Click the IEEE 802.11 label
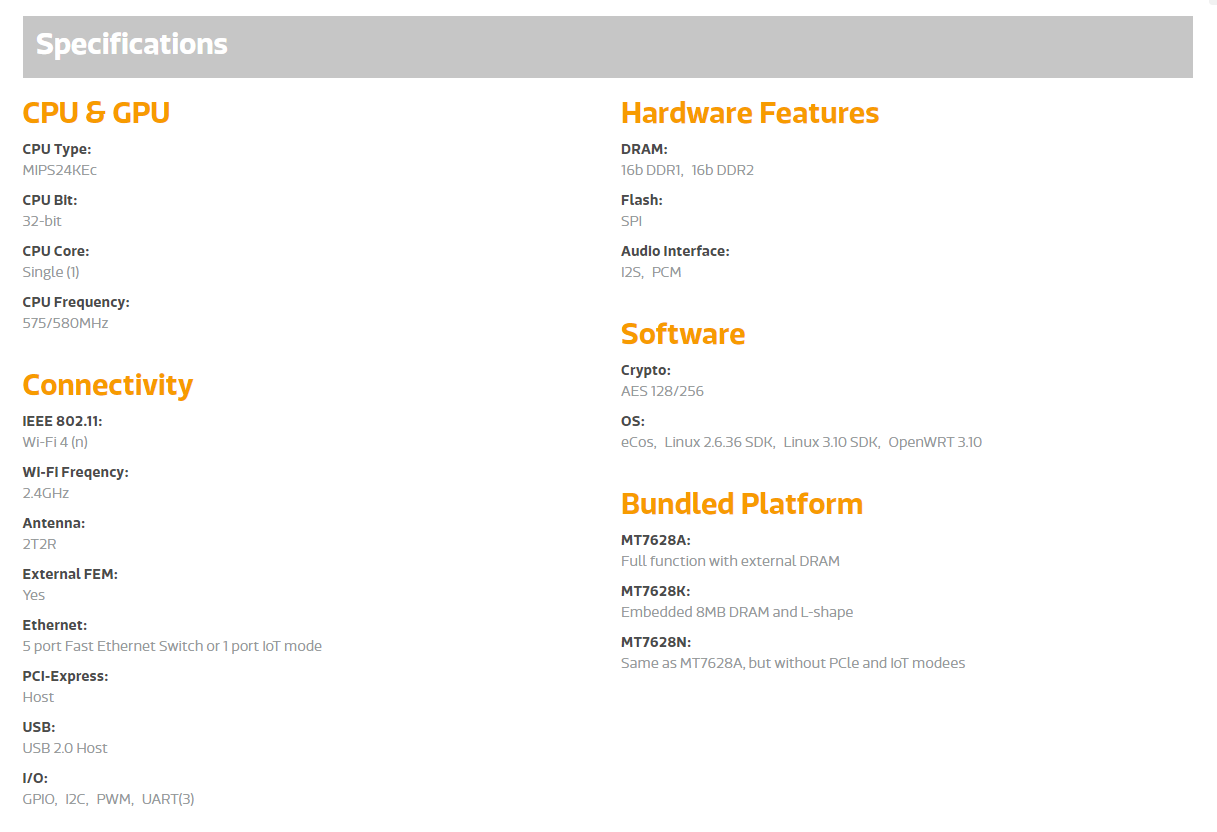 [62, 421]
